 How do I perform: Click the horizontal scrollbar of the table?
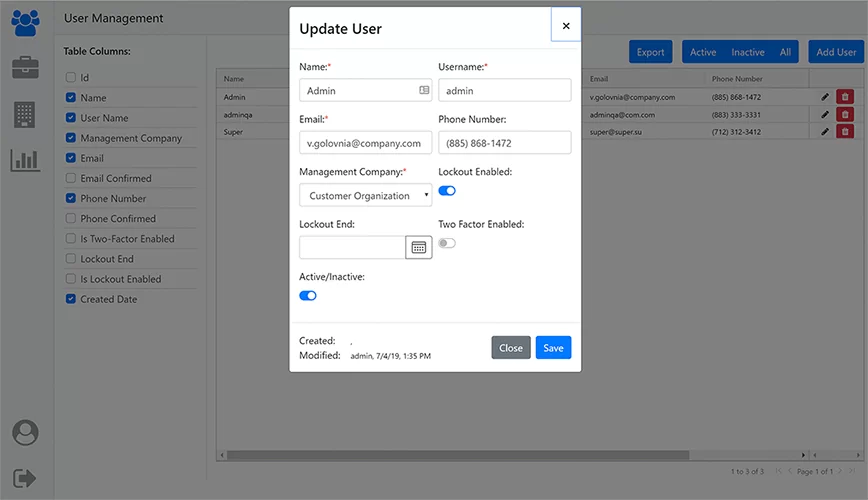(458, 455)
